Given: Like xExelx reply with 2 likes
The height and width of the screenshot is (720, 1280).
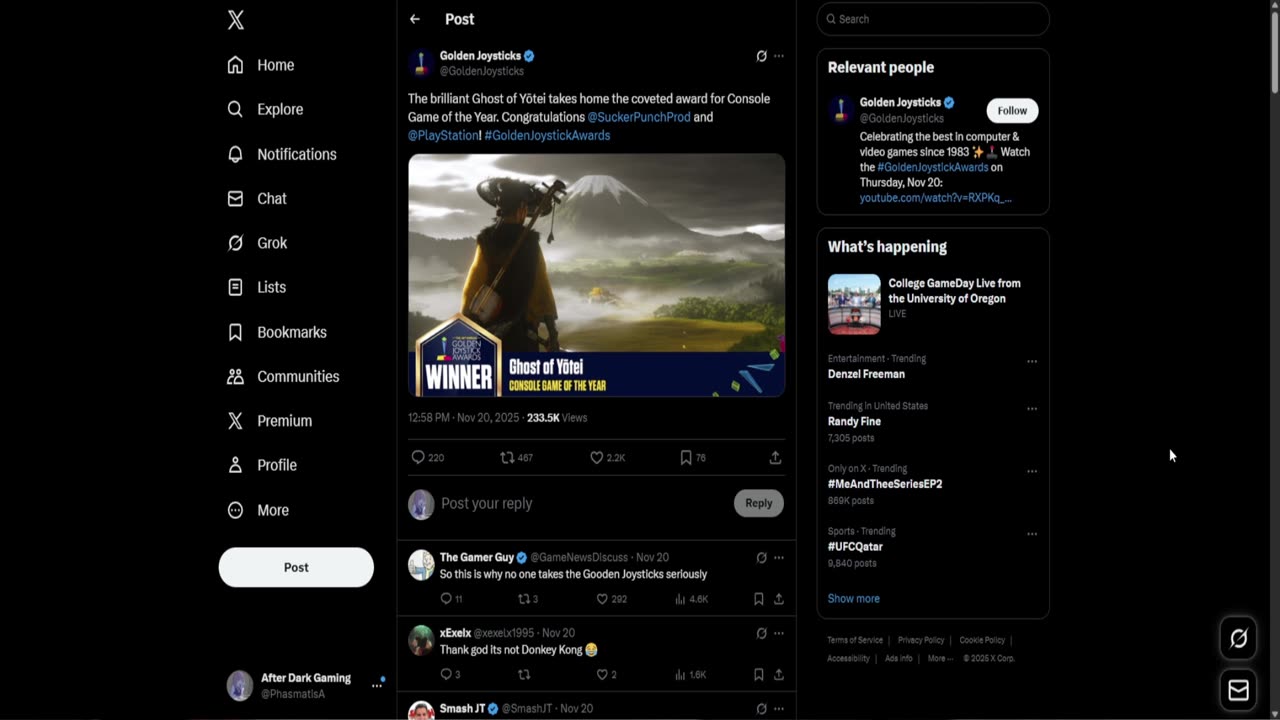Looking at the screenshot, I should point(607,675).
